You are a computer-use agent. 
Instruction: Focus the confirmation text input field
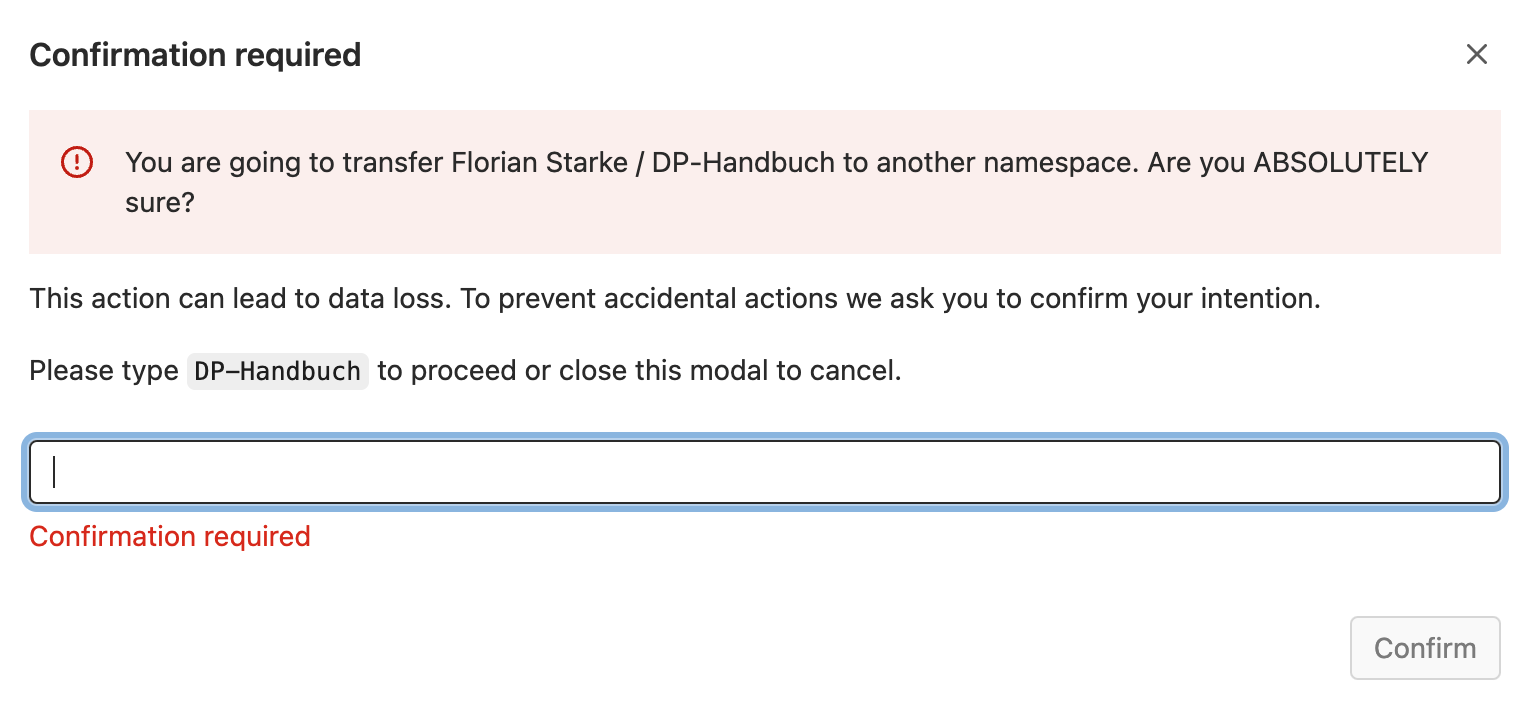coord(764,472)
